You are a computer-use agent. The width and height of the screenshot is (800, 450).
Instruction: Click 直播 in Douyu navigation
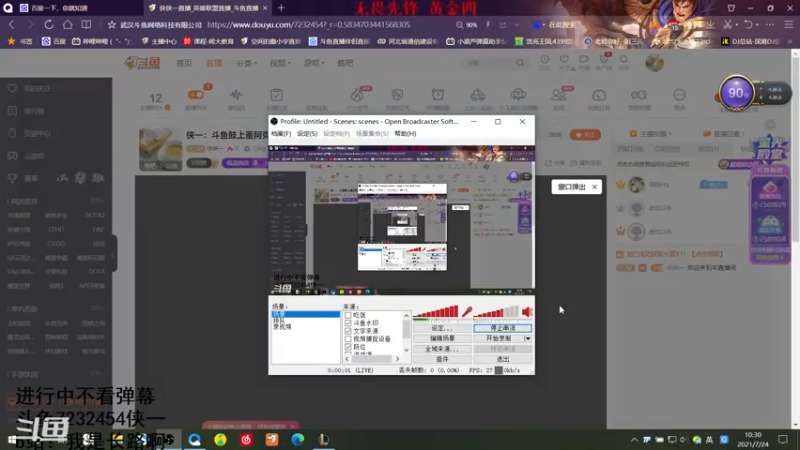(x=214, y=63)
